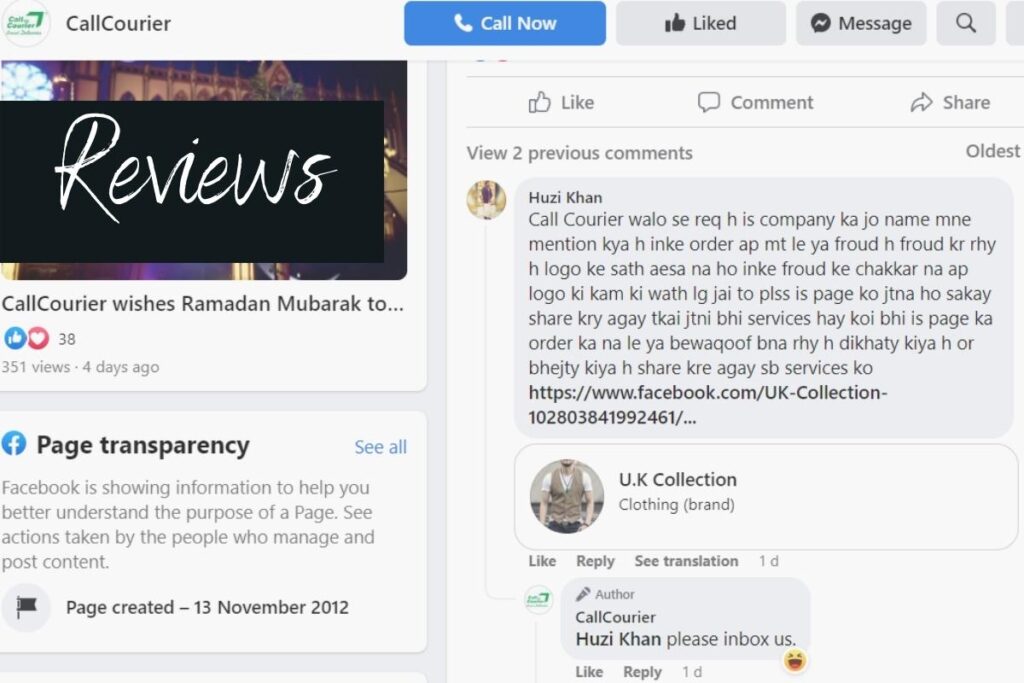Click the Share arrow icon
The width and height of the screenshot is (1024, 683).
click(921, 103)
